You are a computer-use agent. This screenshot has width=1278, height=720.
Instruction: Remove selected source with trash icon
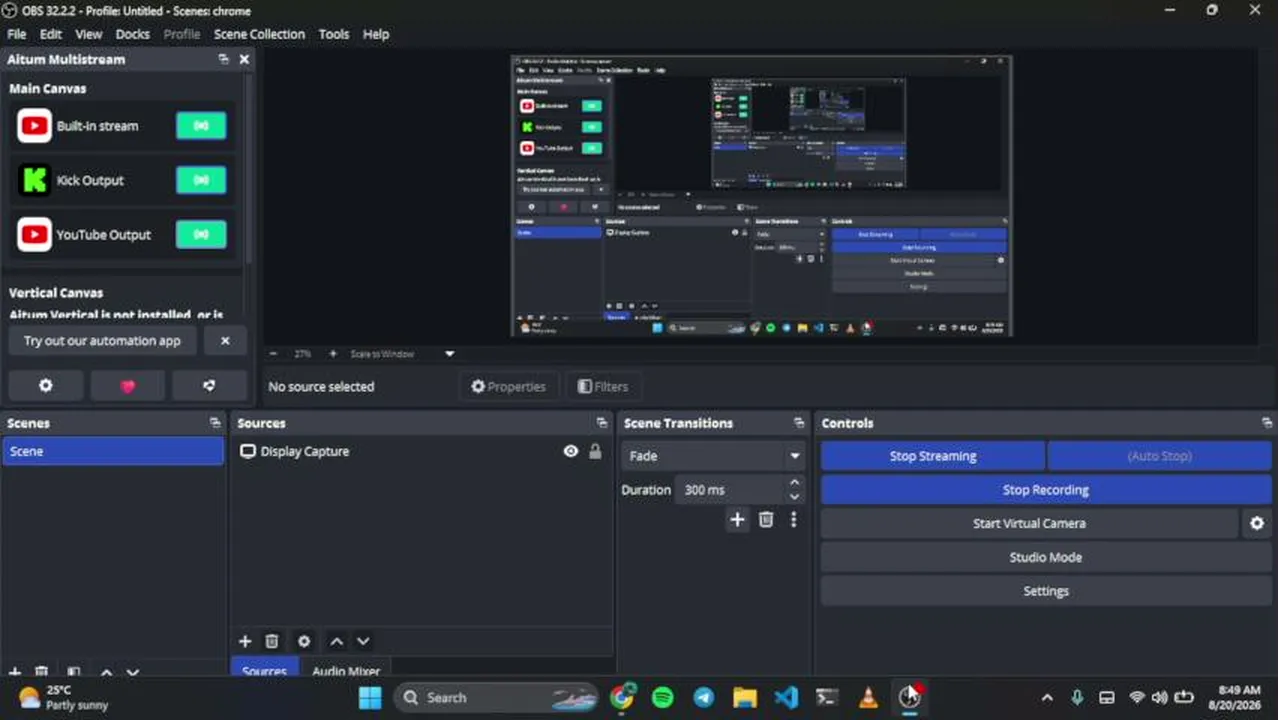272,641
